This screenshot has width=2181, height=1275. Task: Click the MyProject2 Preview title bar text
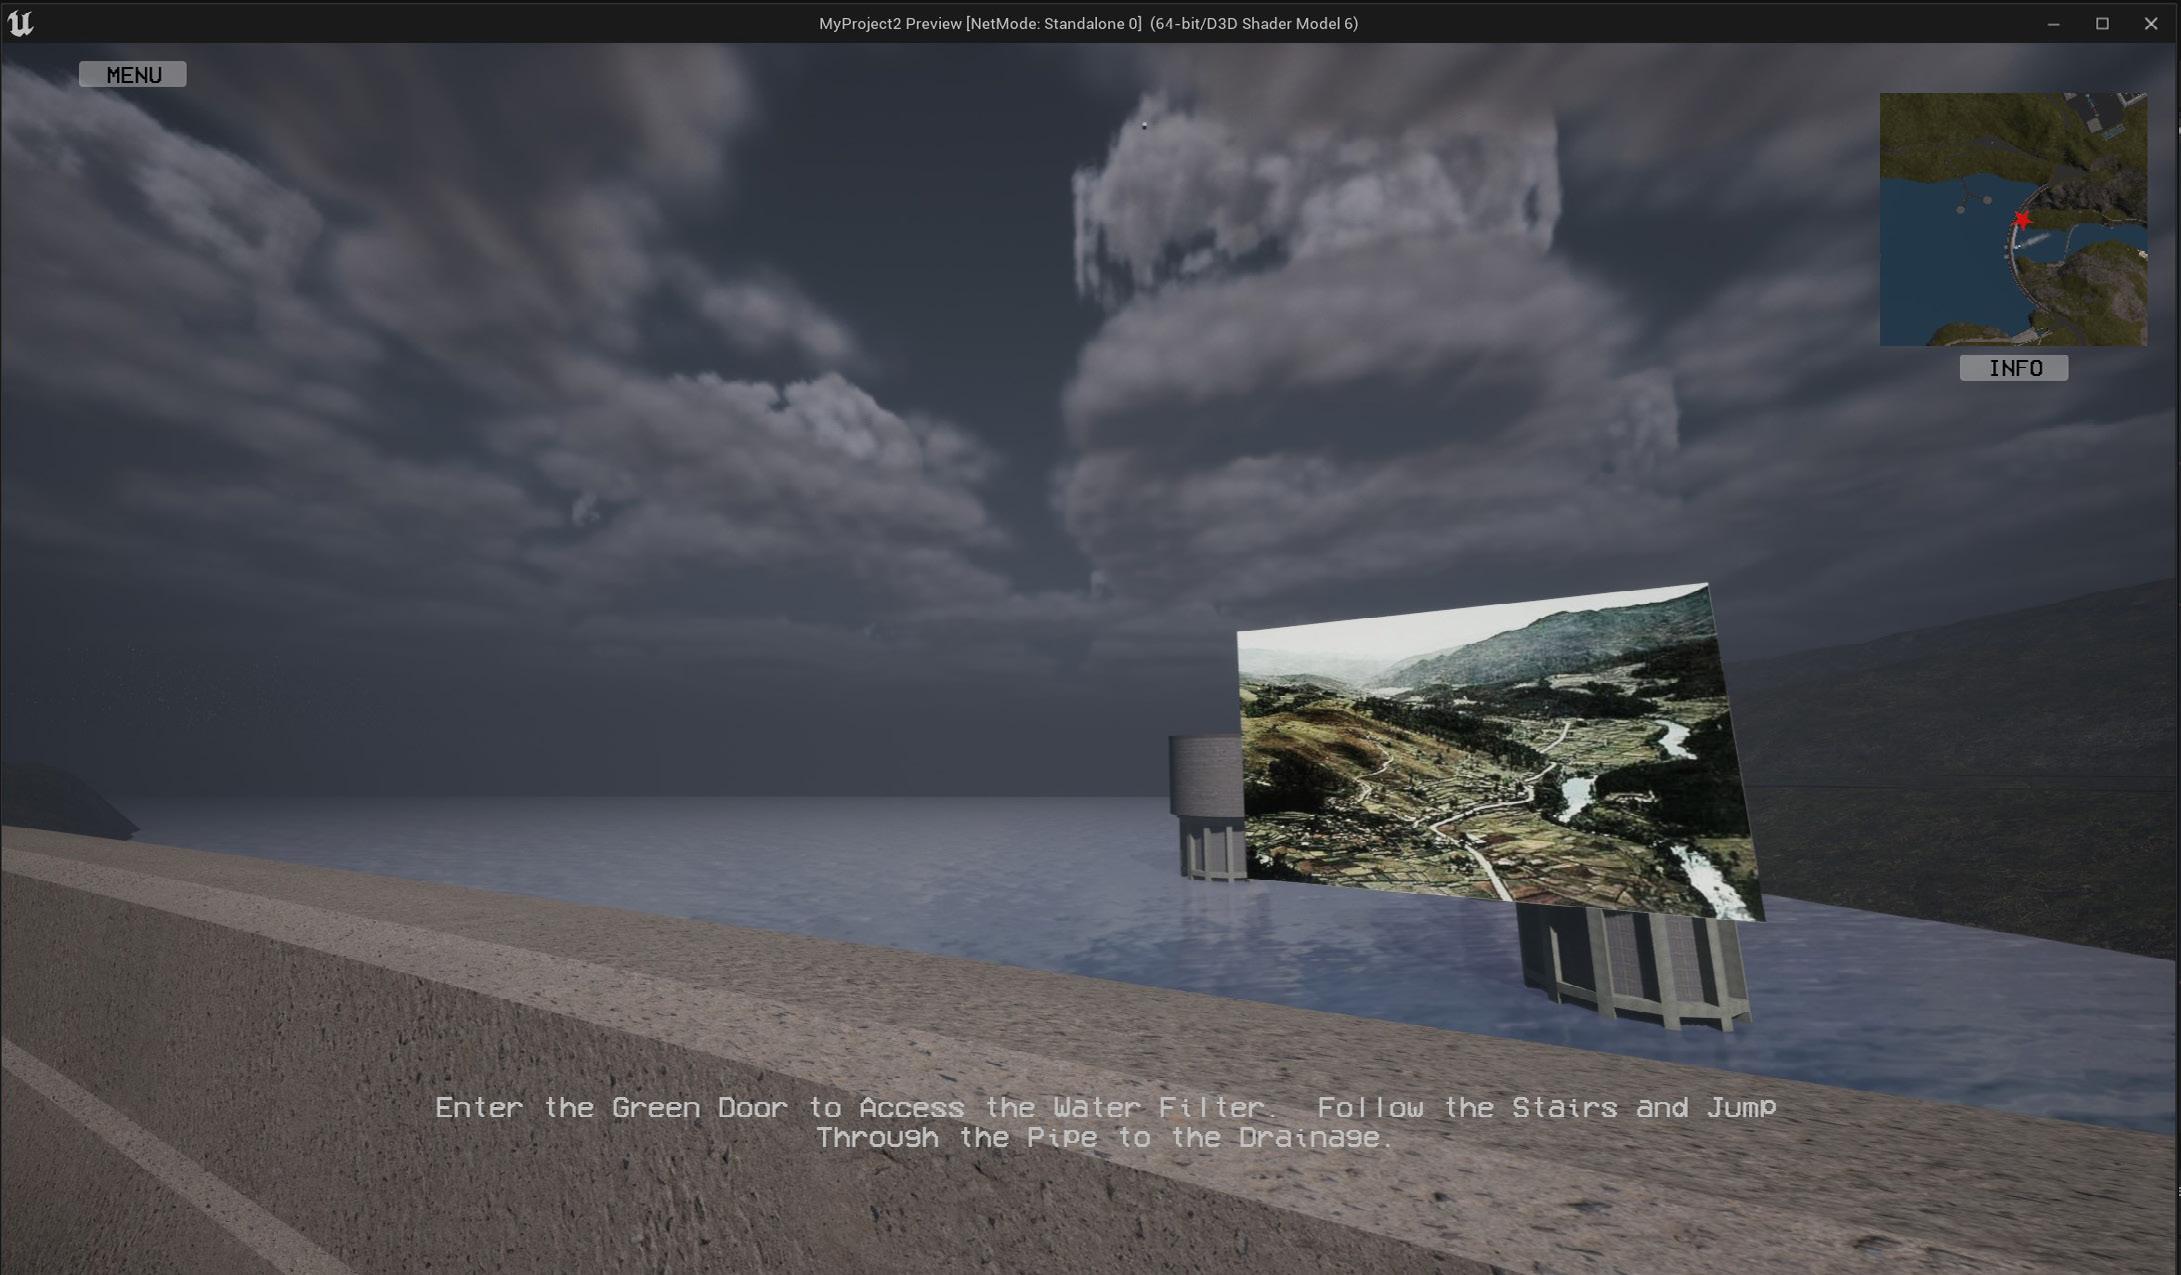coord(1088,23)
